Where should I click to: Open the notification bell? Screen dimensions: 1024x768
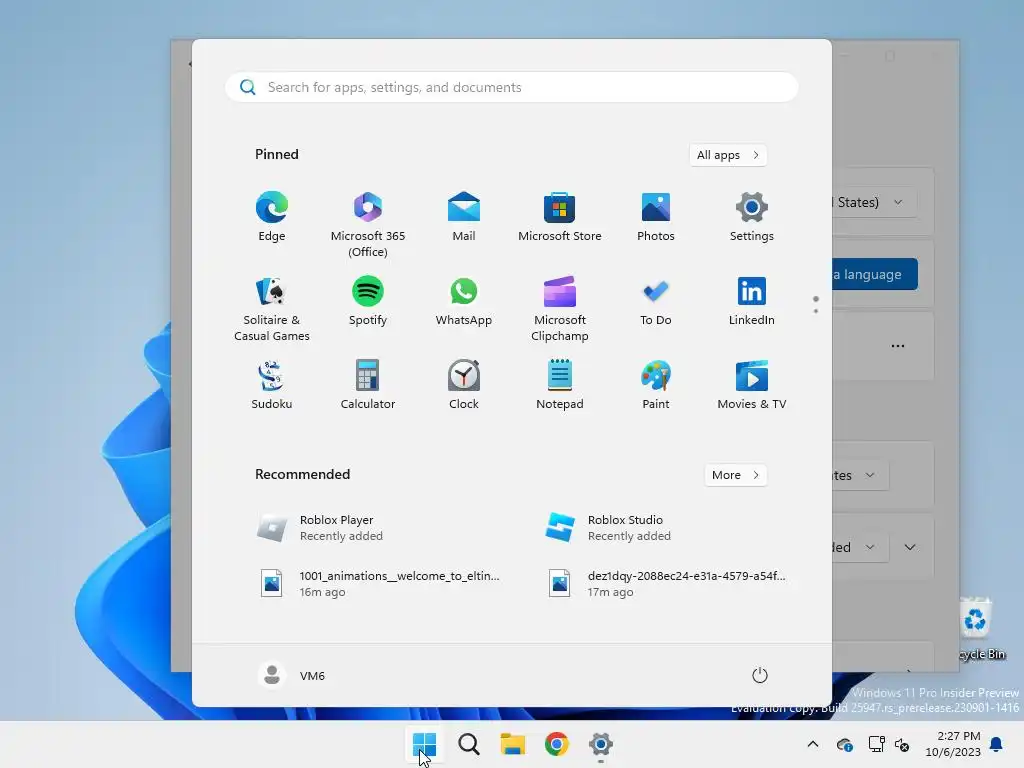997,744
